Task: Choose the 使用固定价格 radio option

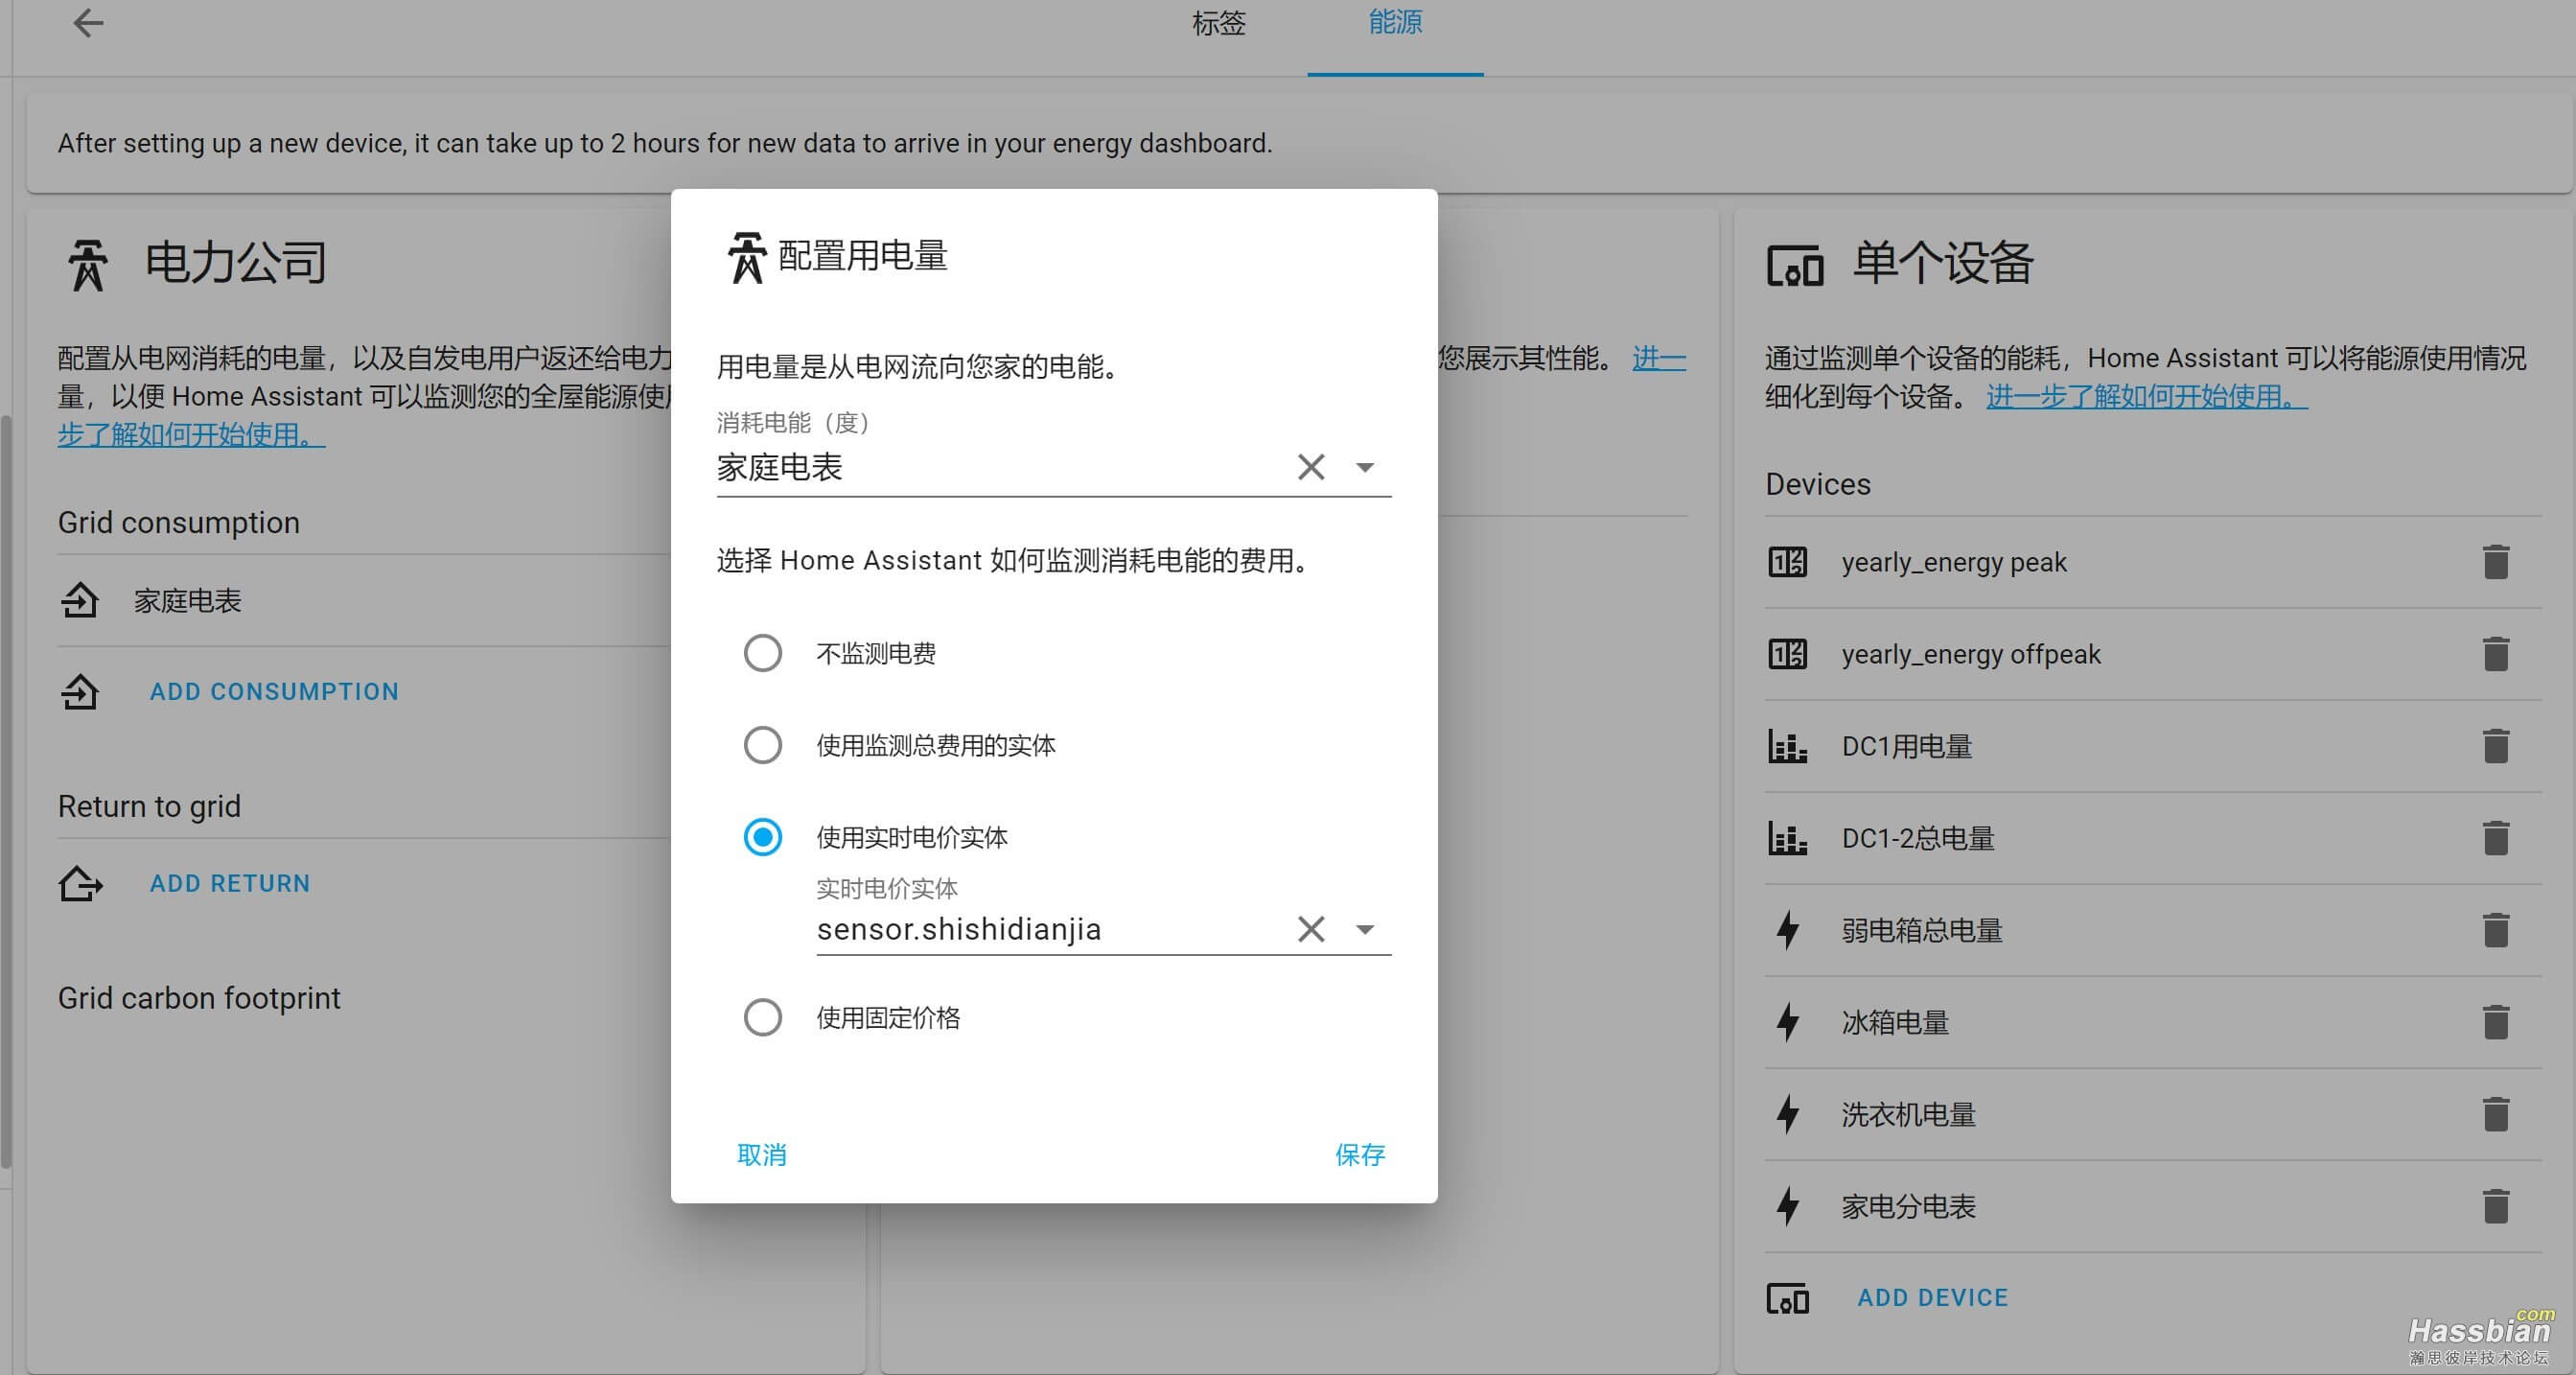Action: coord(762,1017)
